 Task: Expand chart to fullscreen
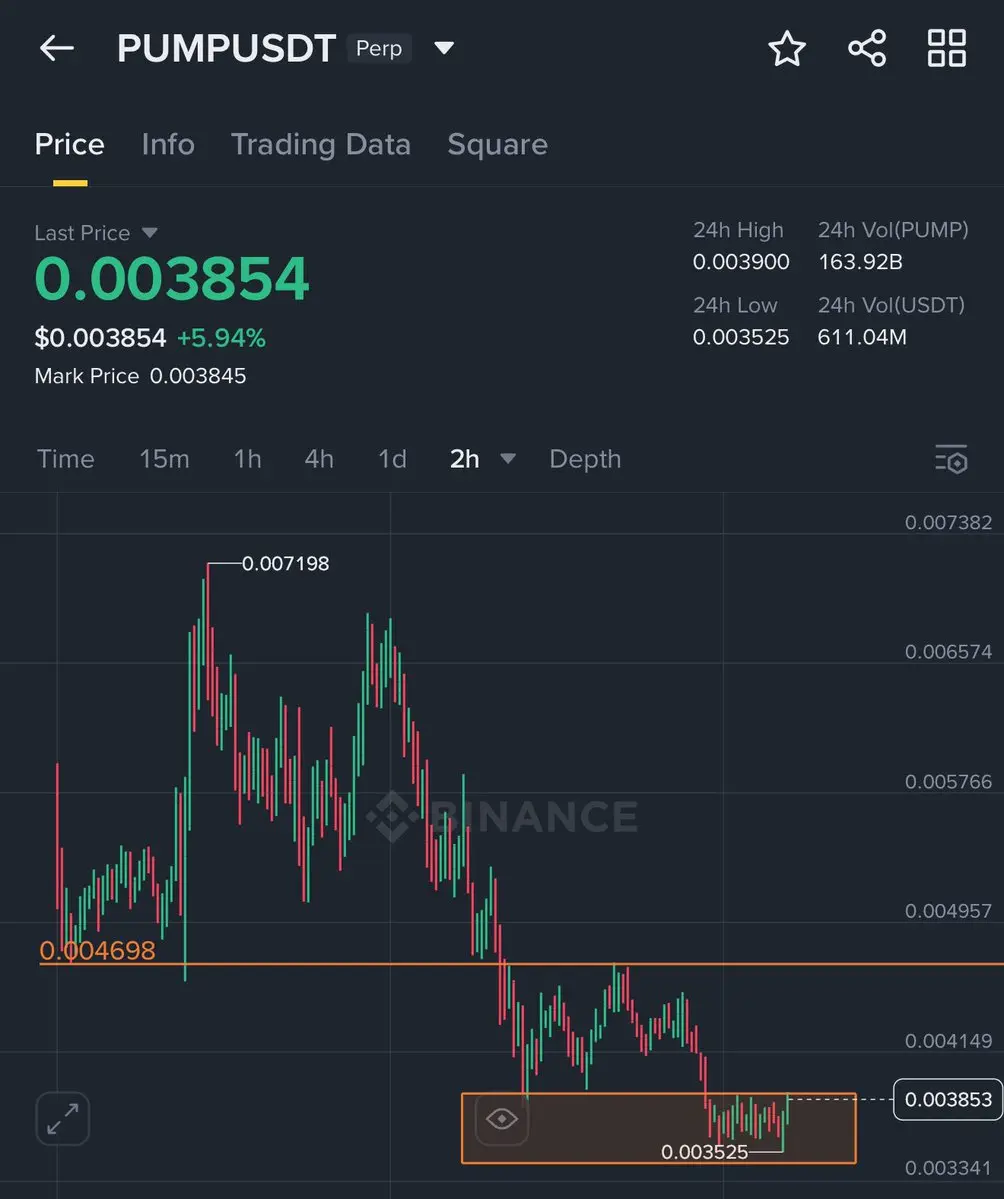click(x=63, y=1118)
